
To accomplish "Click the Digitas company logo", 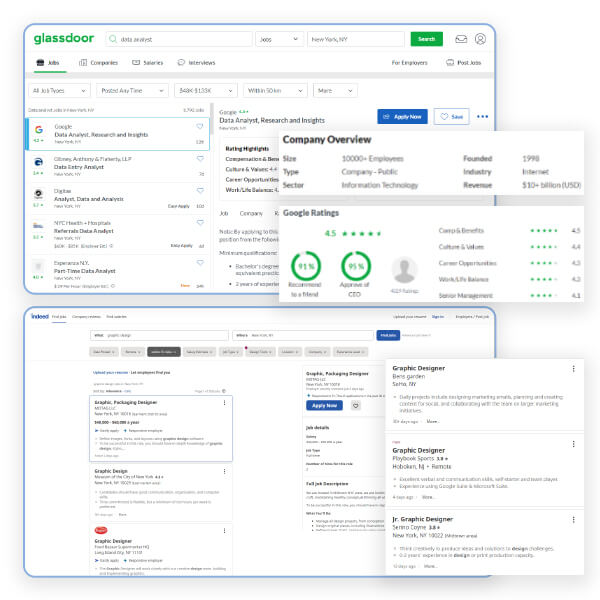I will click(38, 194).
